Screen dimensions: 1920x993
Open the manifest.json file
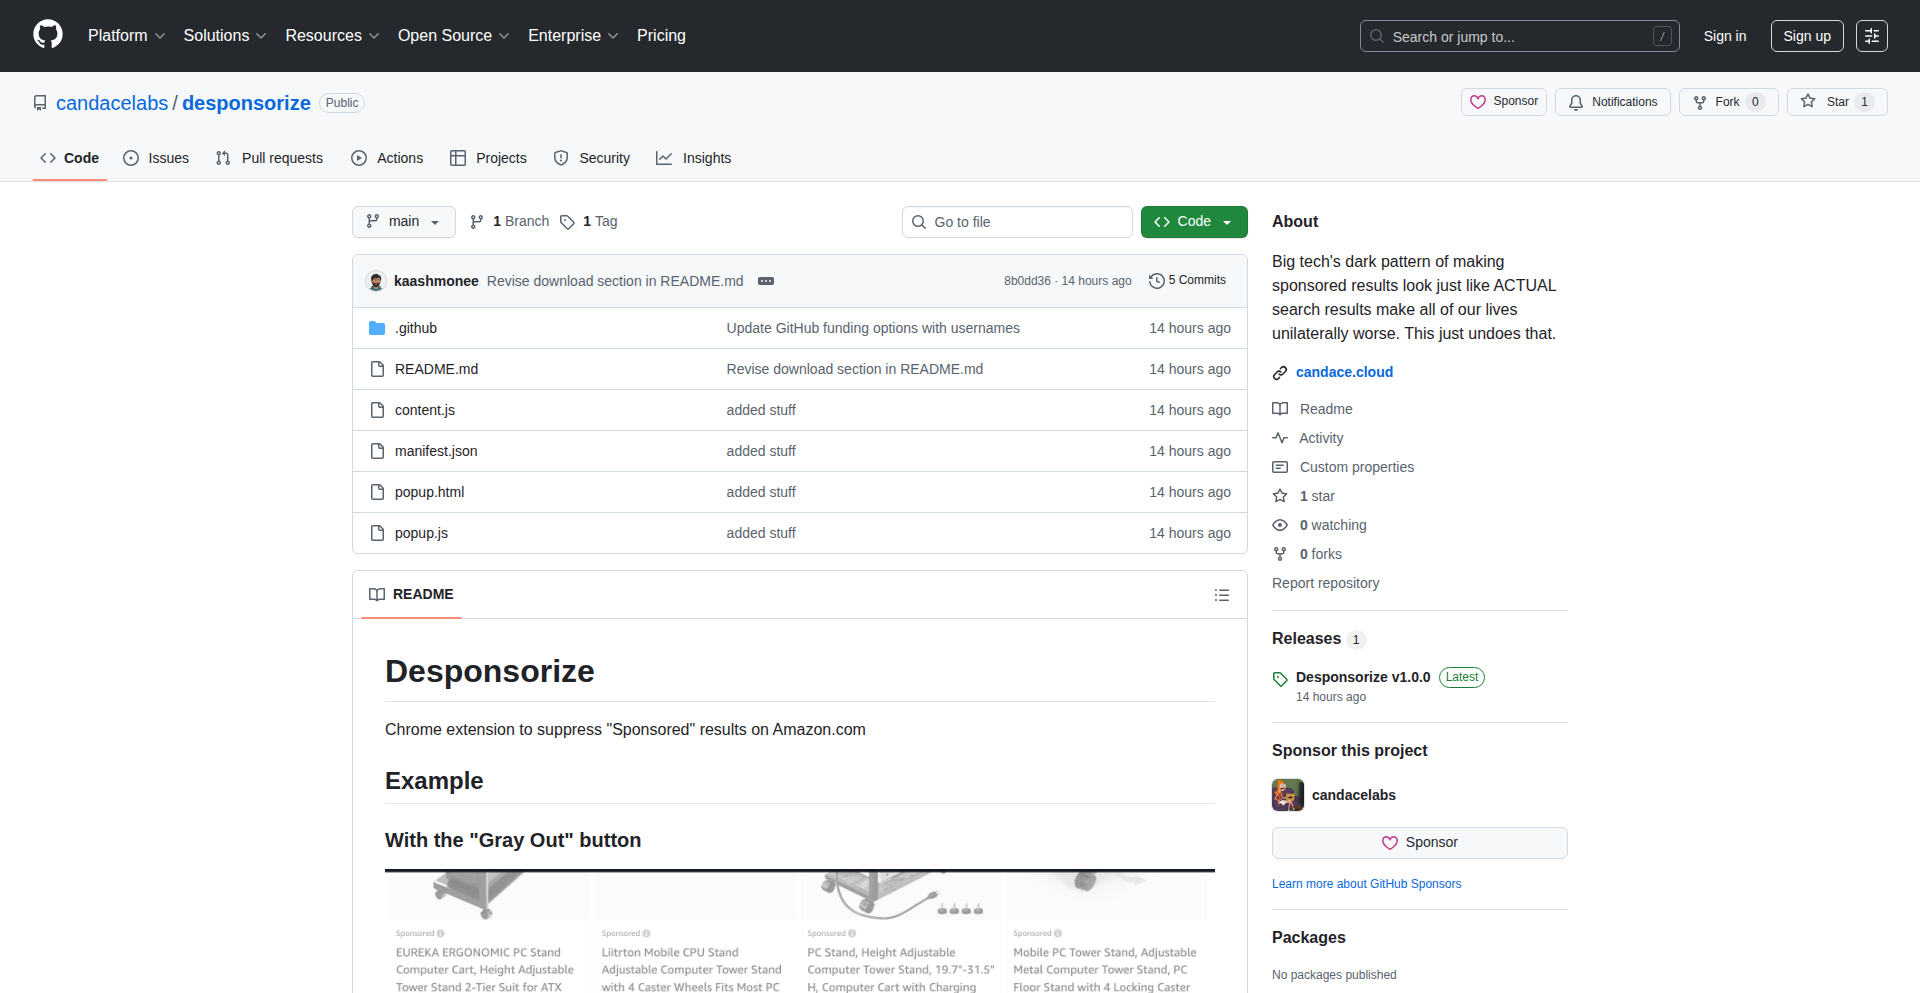436,451
